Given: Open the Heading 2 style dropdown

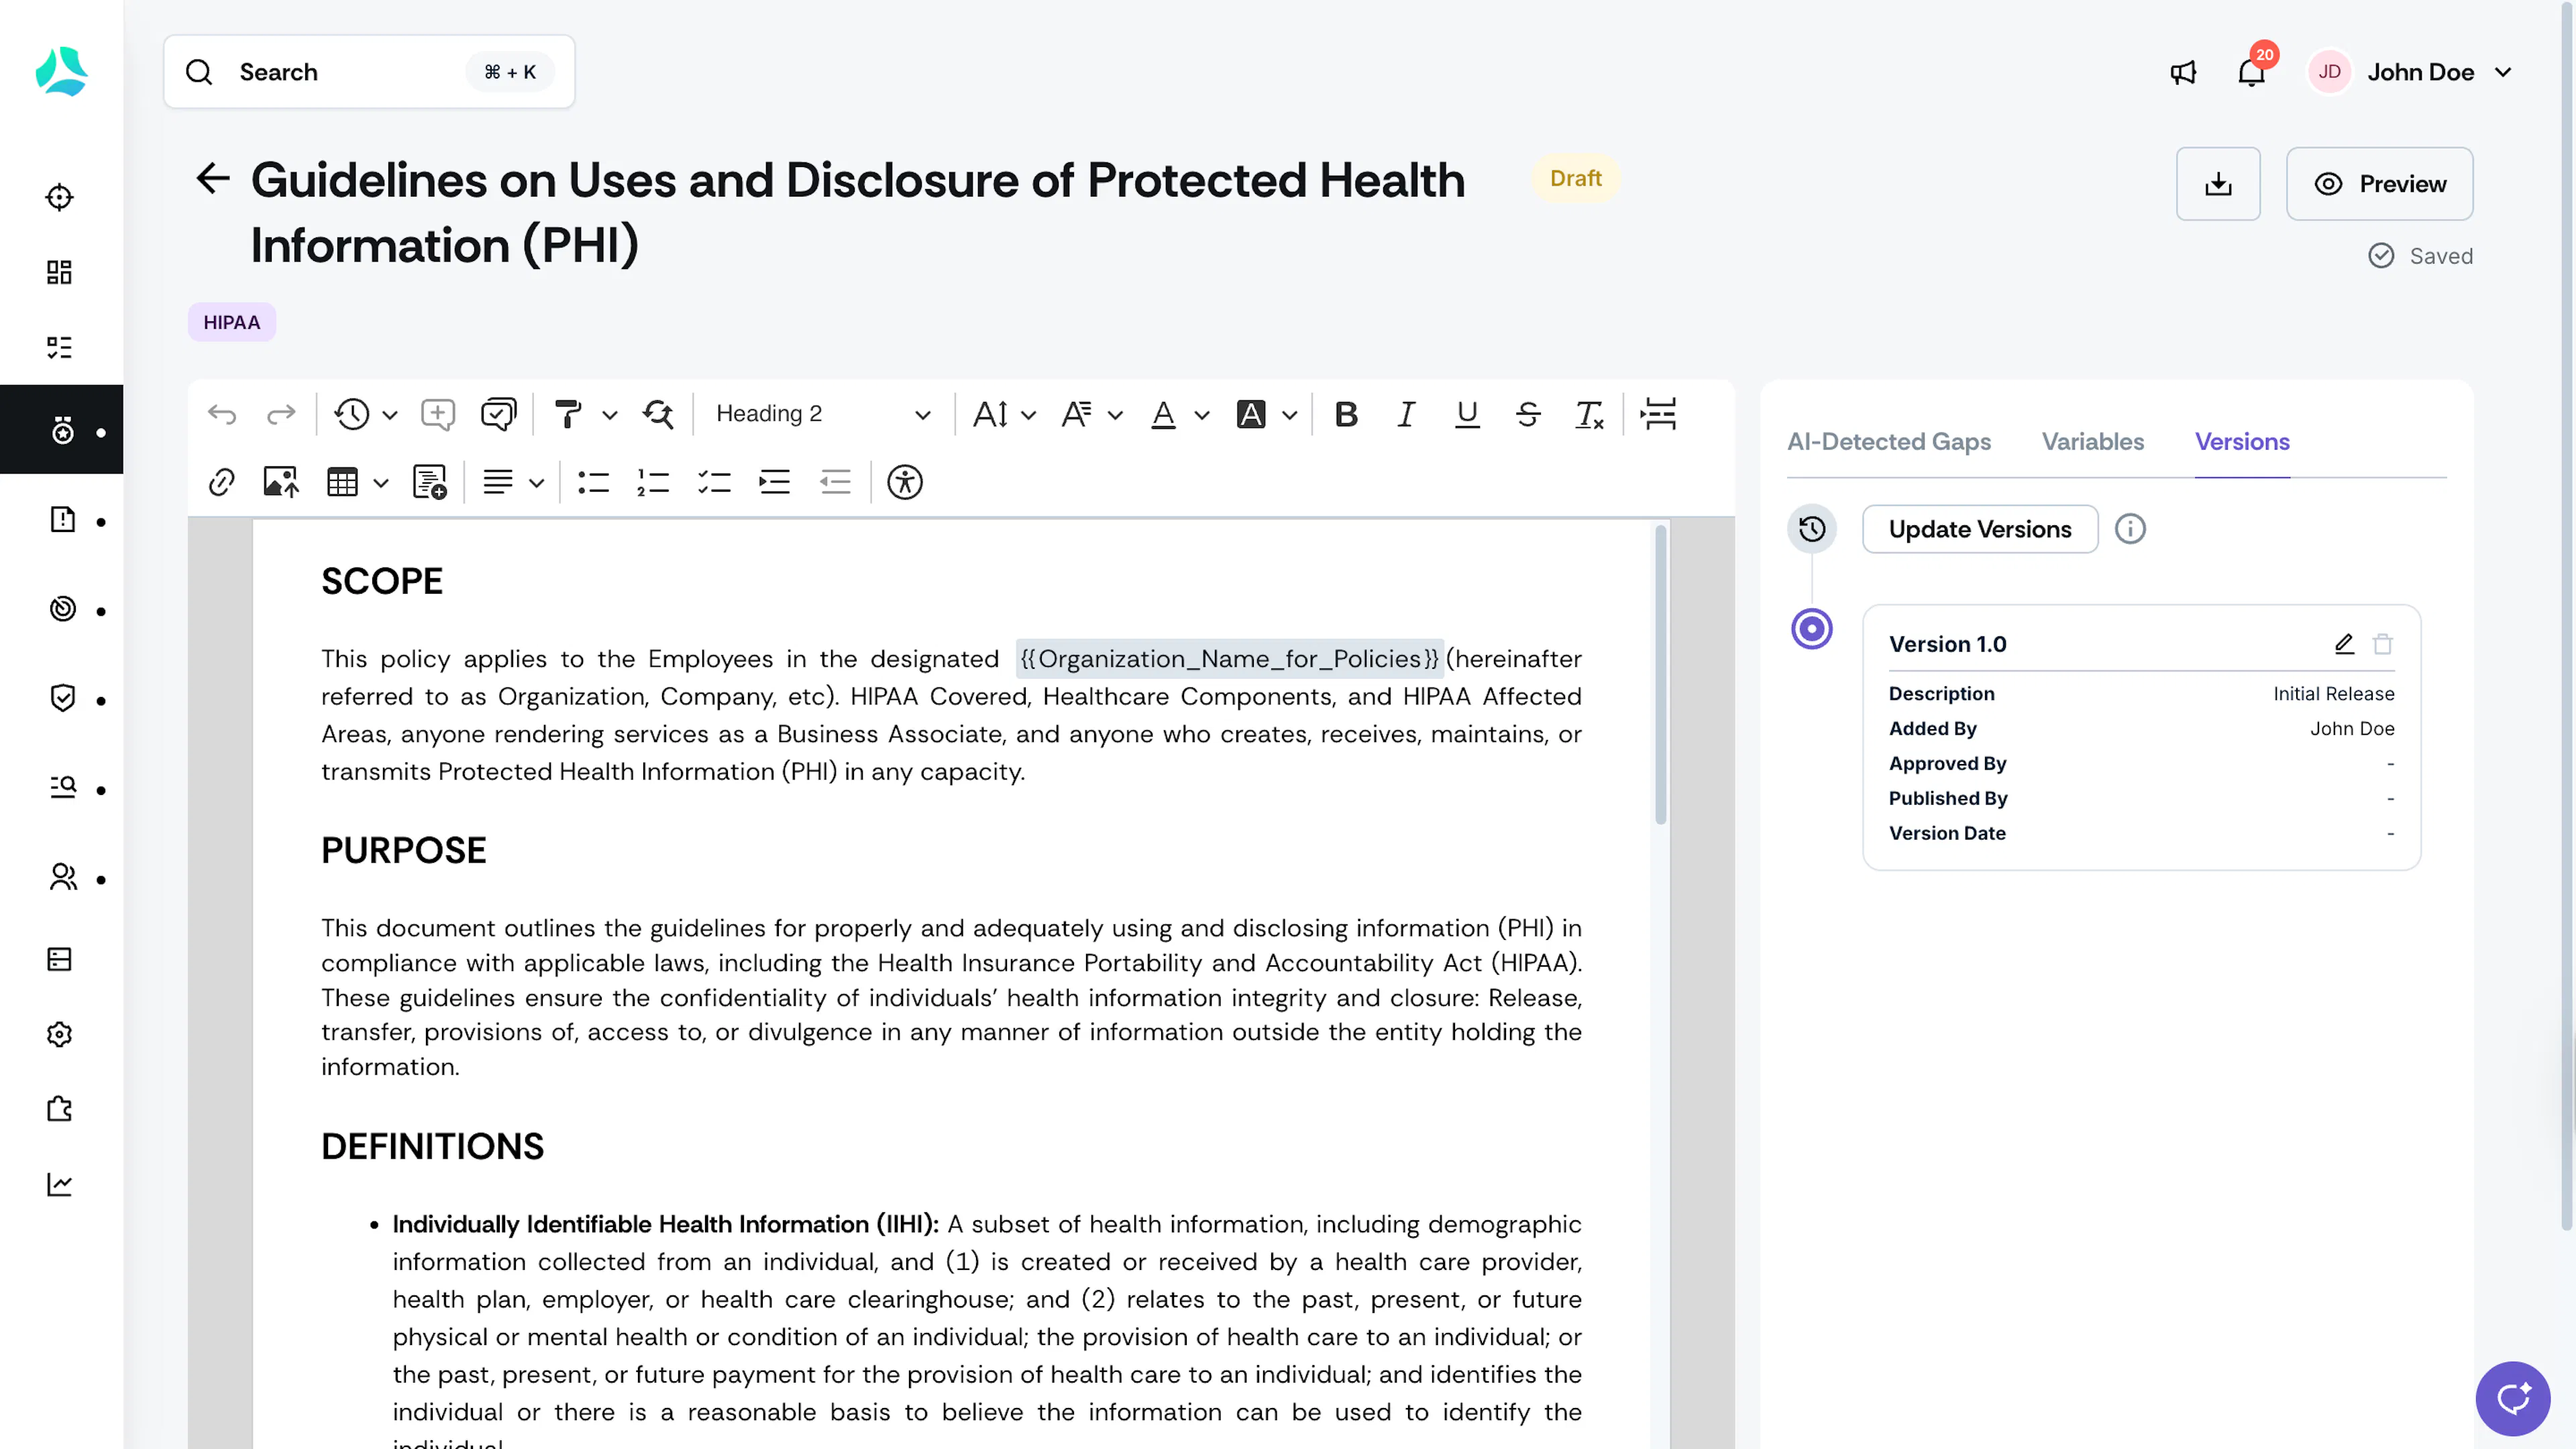Looking at the screenshot, I should 823,414.
